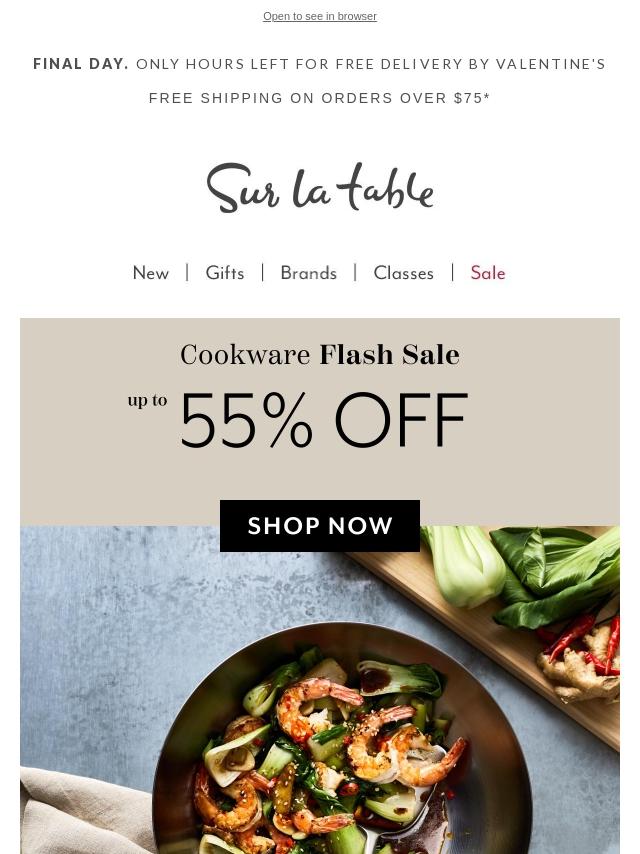The image size is (640, 854).
Task: Click the 55% OFF promotion text
Action: pyautogui.click(x=324, y=420)
